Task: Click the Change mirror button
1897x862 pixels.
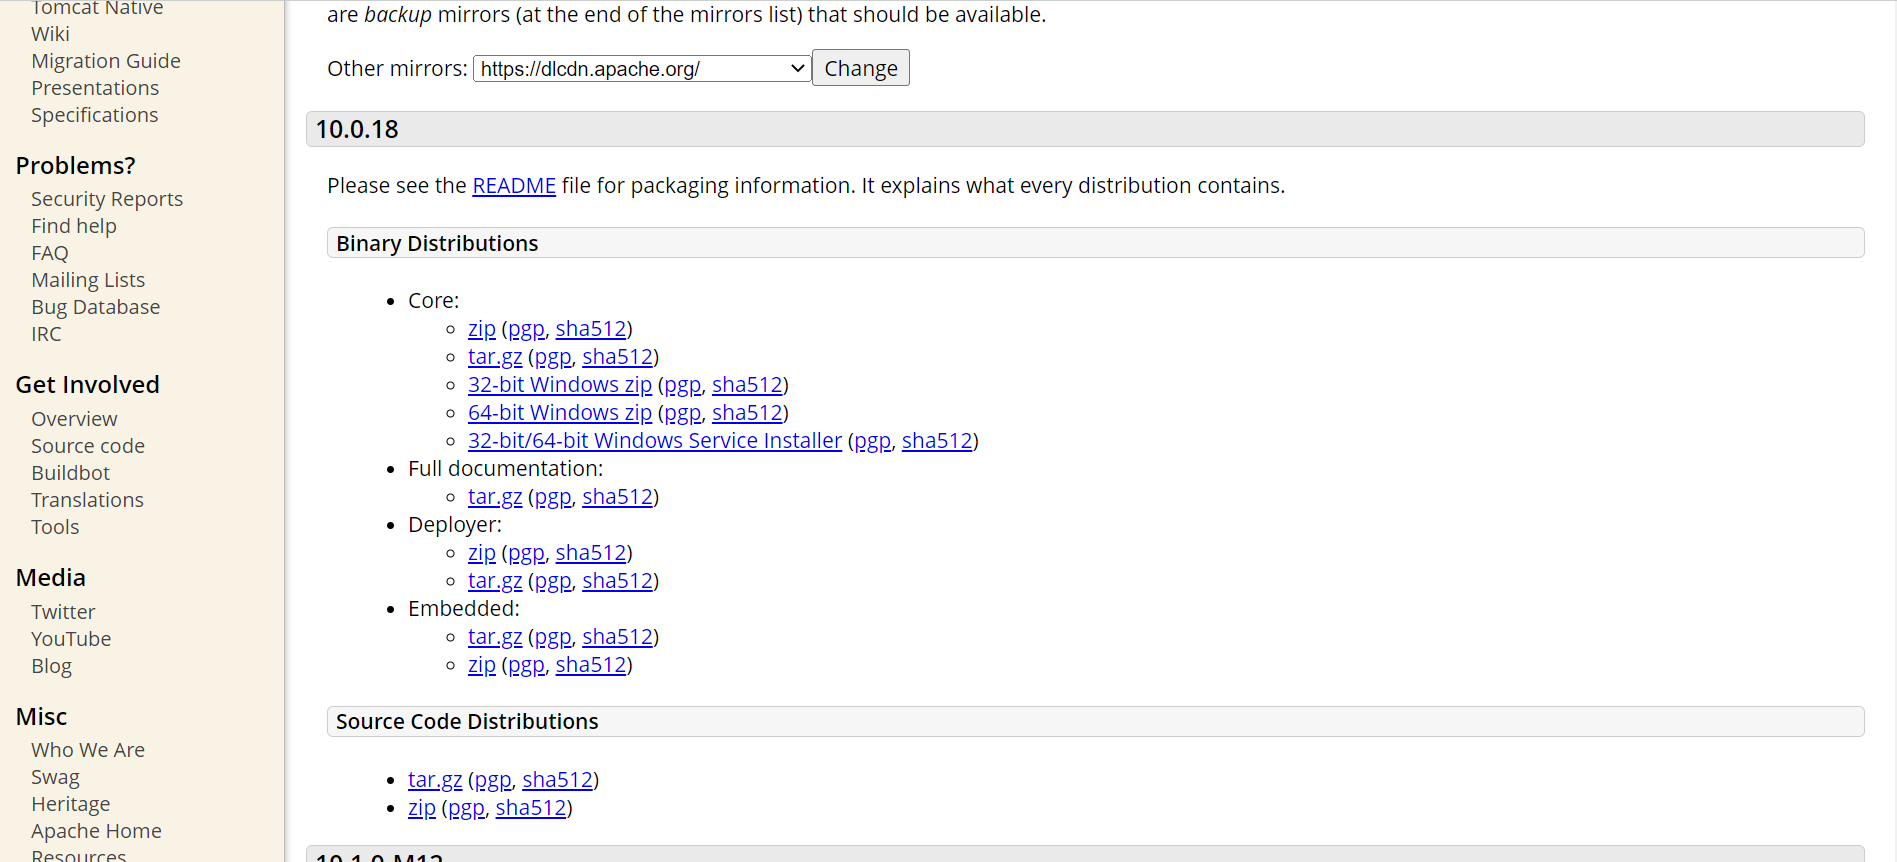Action: pyautogui.click(x=860, y=68)
